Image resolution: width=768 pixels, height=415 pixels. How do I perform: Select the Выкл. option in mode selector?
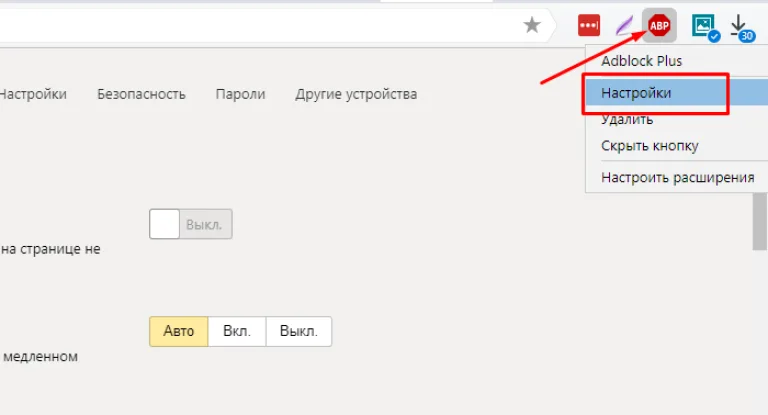299,331
